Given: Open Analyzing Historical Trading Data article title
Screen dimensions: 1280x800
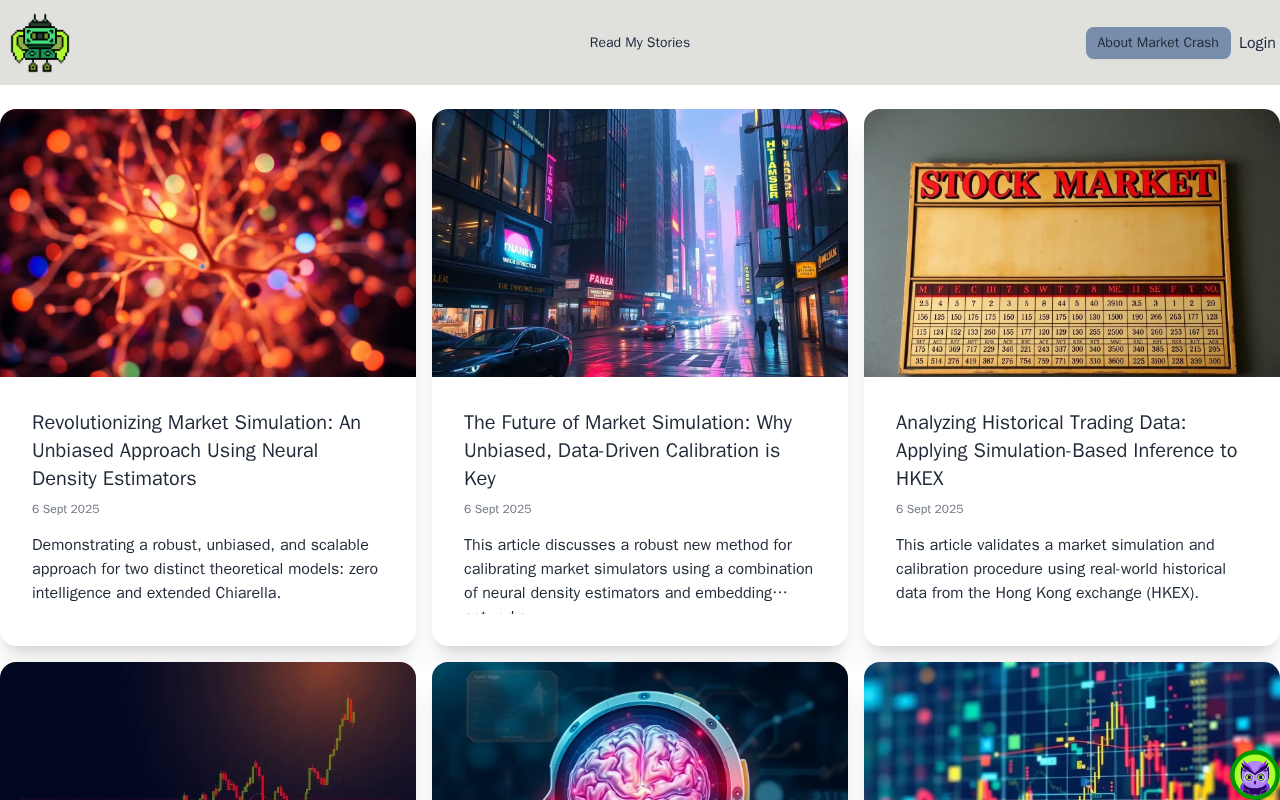Looking at the screenshot, I should pyautogui.click(x=1067, y=450).
